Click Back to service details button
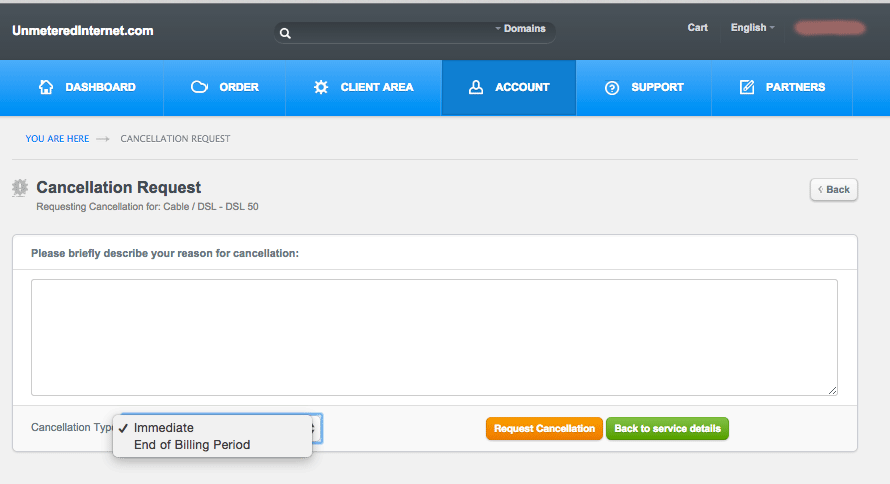Image resolution: width=890 pixels, height=484 pixels. (668, 428)
